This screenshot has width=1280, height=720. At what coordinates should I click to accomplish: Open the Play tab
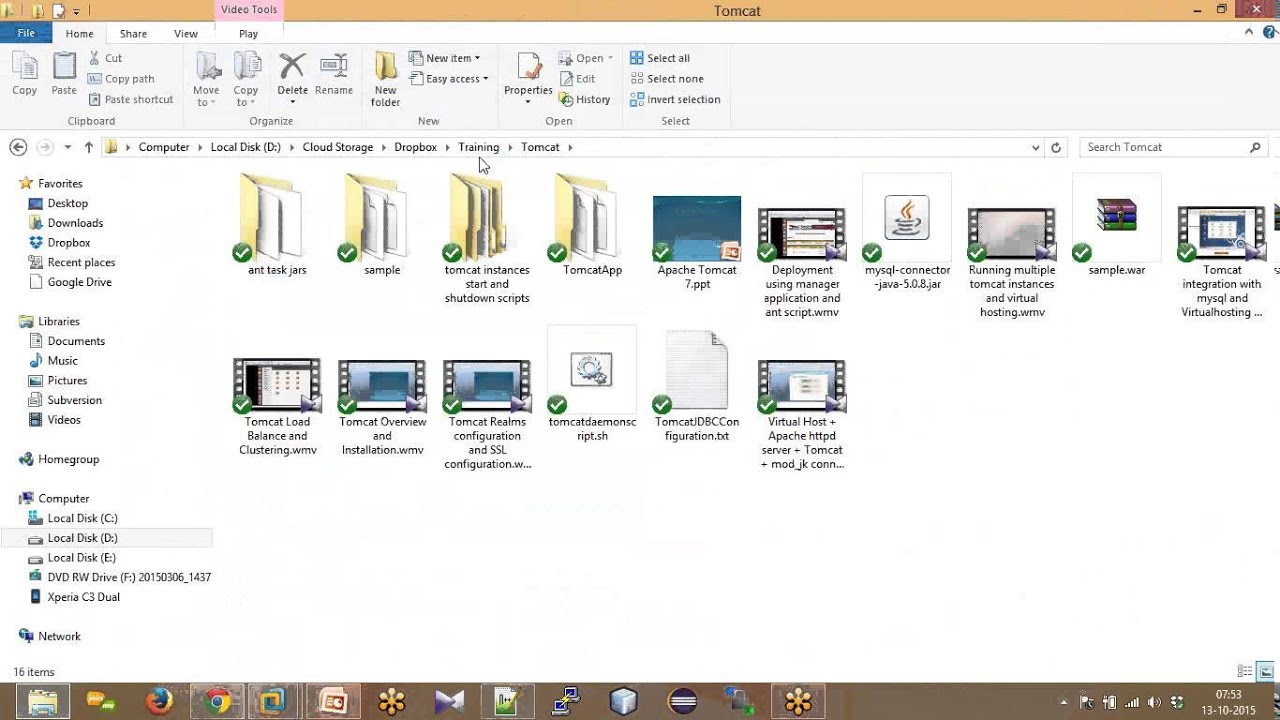pos(248,34)
